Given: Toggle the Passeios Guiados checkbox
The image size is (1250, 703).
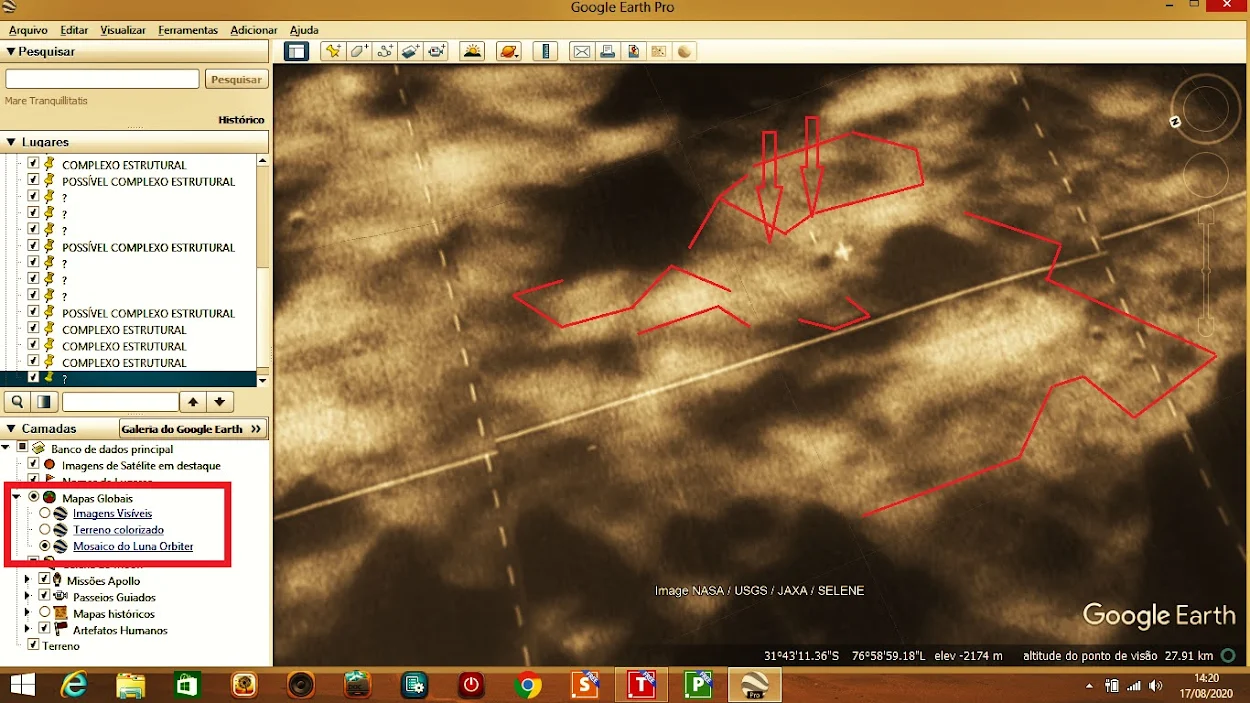Looking at the screenshot, I should tap(44, 596).
